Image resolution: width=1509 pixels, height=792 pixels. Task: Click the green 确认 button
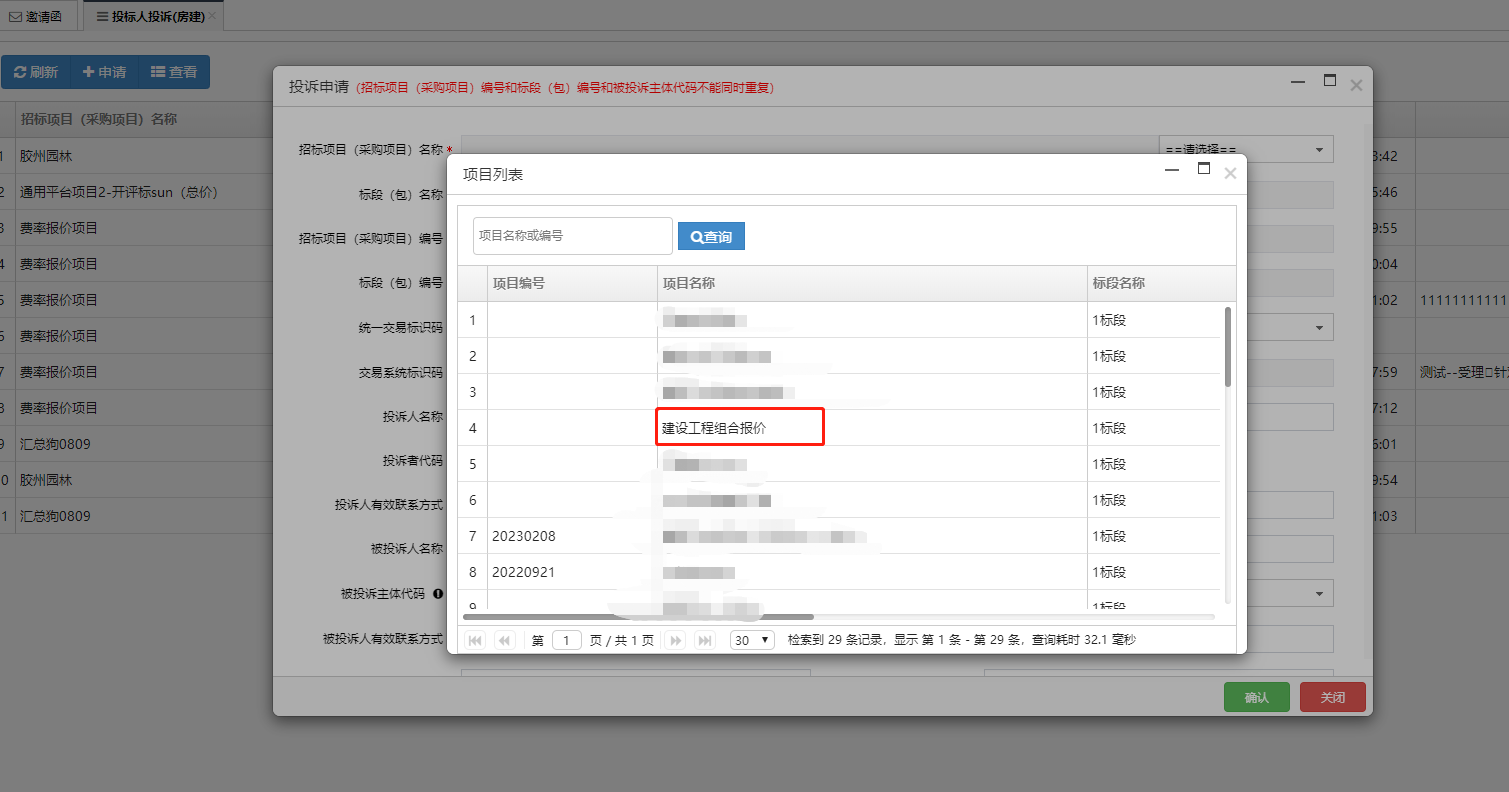click(x=1257, y=697)
